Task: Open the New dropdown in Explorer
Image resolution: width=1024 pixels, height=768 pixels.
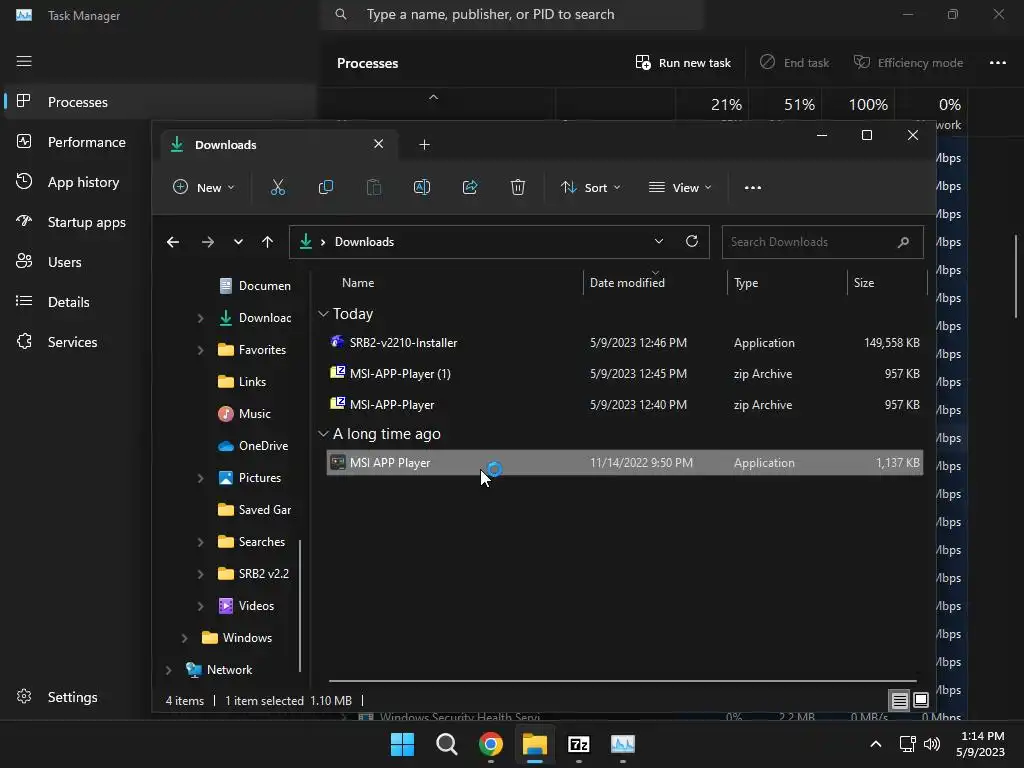Action: [x=203, y=187]
